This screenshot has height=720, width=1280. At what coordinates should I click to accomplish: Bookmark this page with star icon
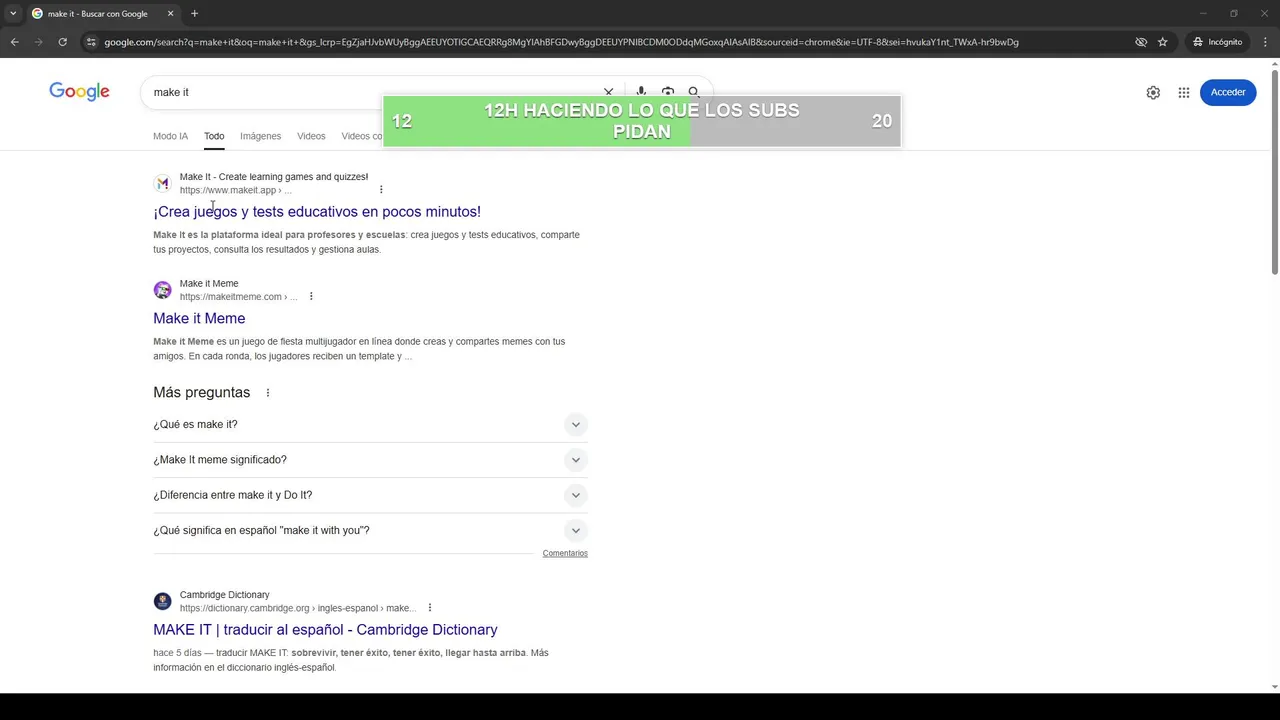(x=1162, y=42)
